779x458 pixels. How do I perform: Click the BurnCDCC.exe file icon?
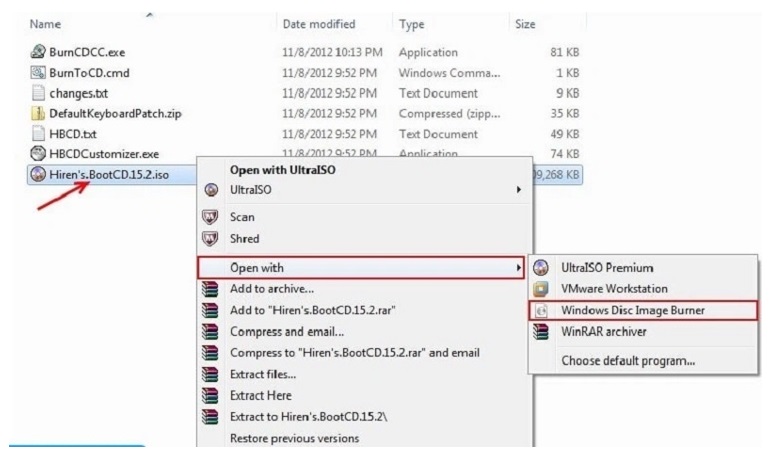39,52
